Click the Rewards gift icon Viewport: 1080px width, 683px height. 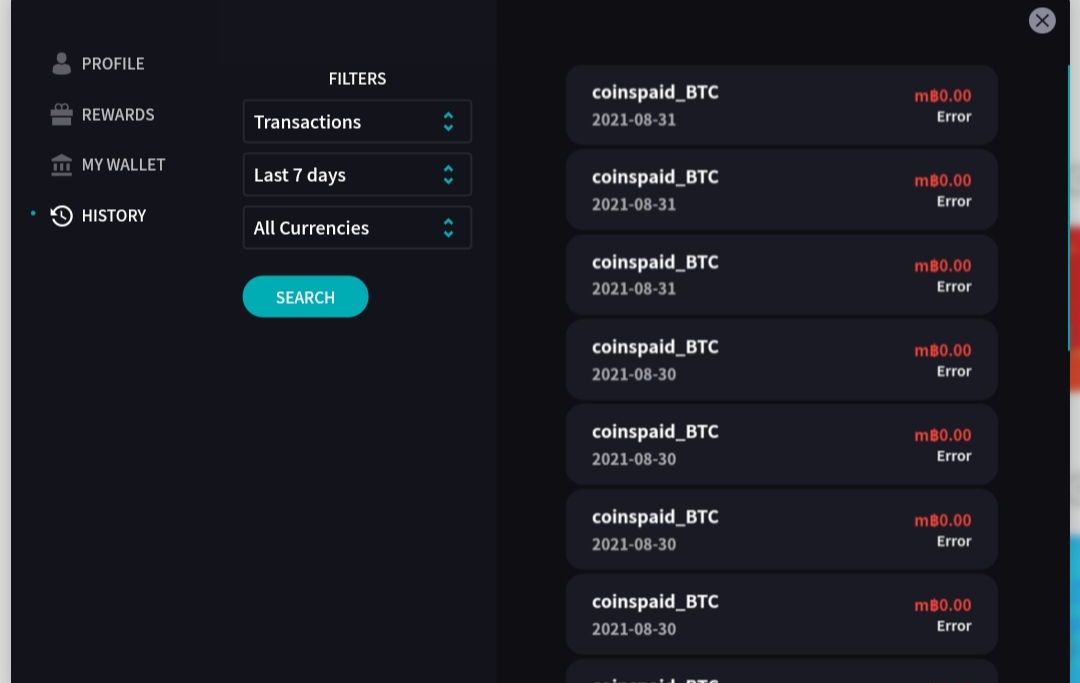[61, 114]
